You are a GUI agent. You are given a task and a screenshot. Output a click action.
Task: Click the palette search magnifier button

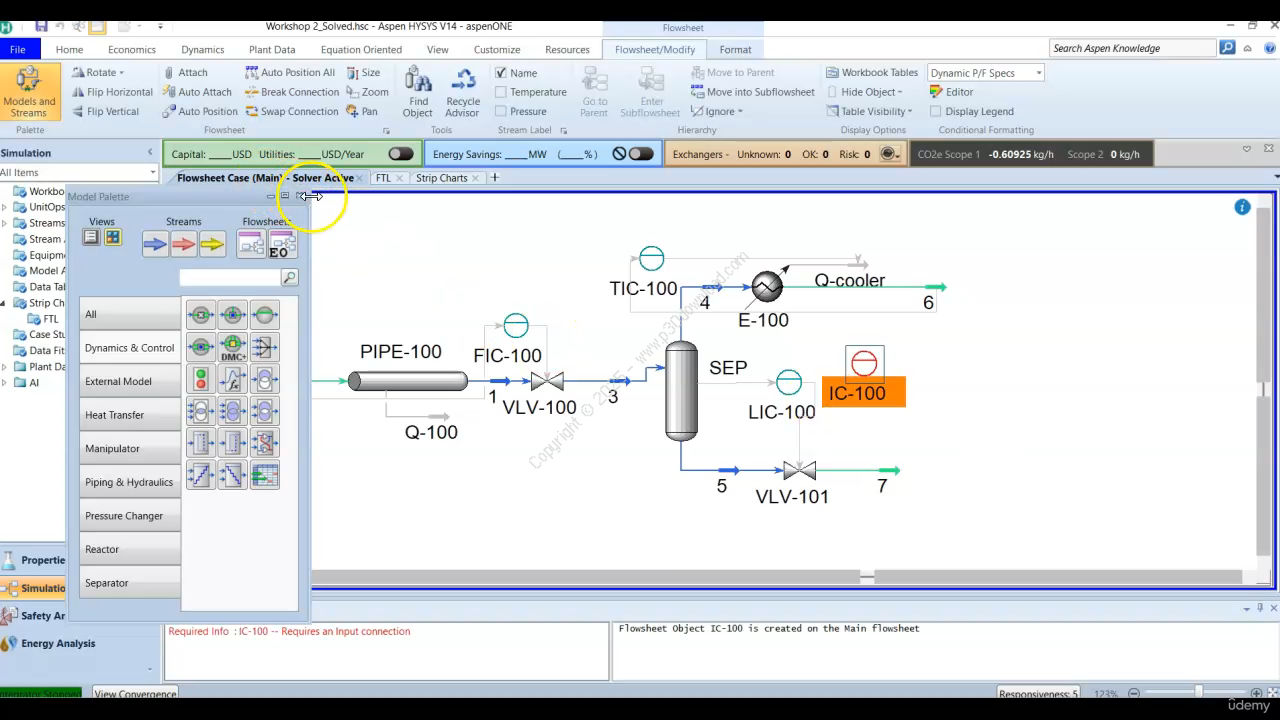click(289, 277)
